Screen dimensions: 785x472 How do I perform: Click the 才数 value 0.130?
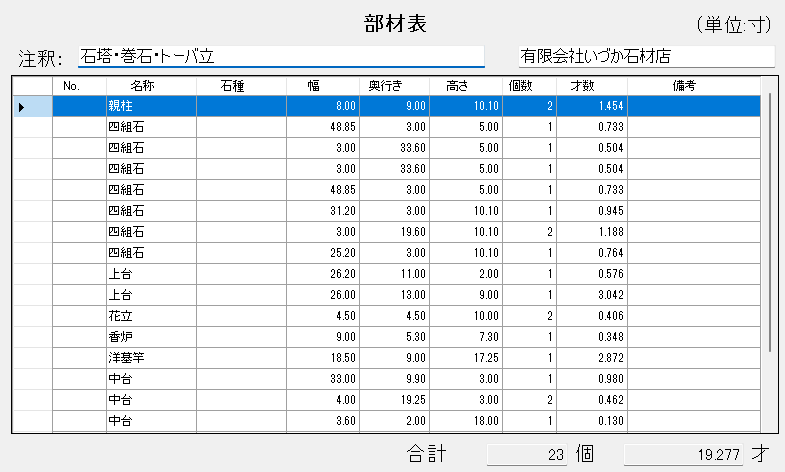point(592,421)
